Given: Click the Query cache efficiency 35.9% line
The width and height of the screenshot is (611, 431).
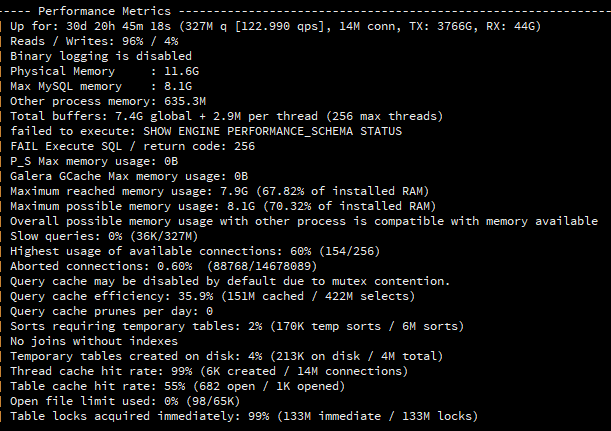Looking at the screenshot, I should point(212,296).
